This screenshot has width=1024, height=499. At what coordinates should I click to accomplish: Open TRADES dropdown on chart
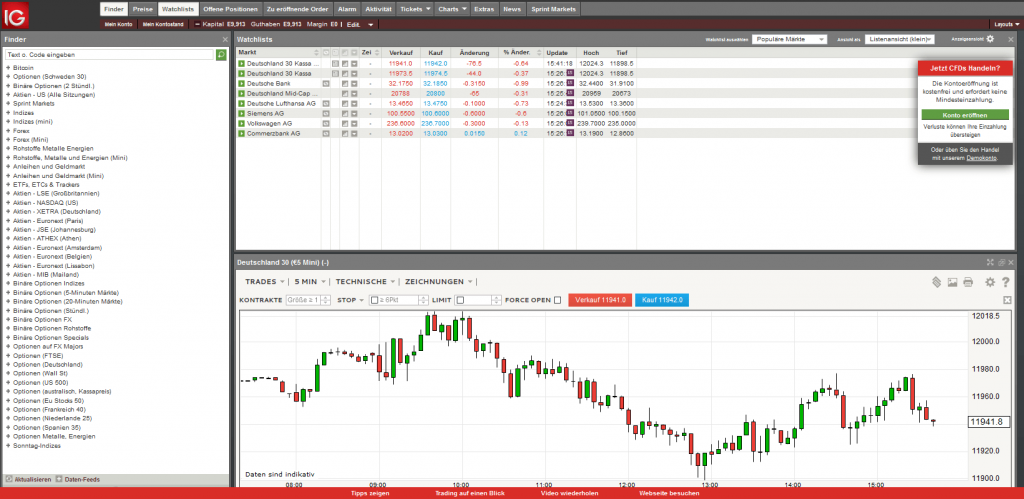[264, 282]
